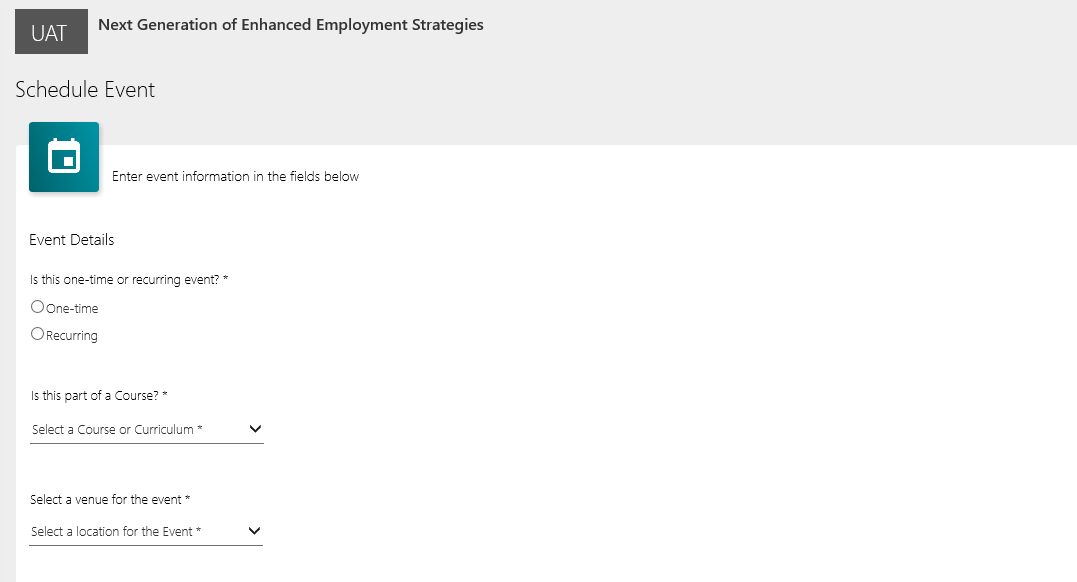1077x582 pixels.
Task: Click the "One-time" option label text
Action: pyautogui.click(x=72, y=309)
